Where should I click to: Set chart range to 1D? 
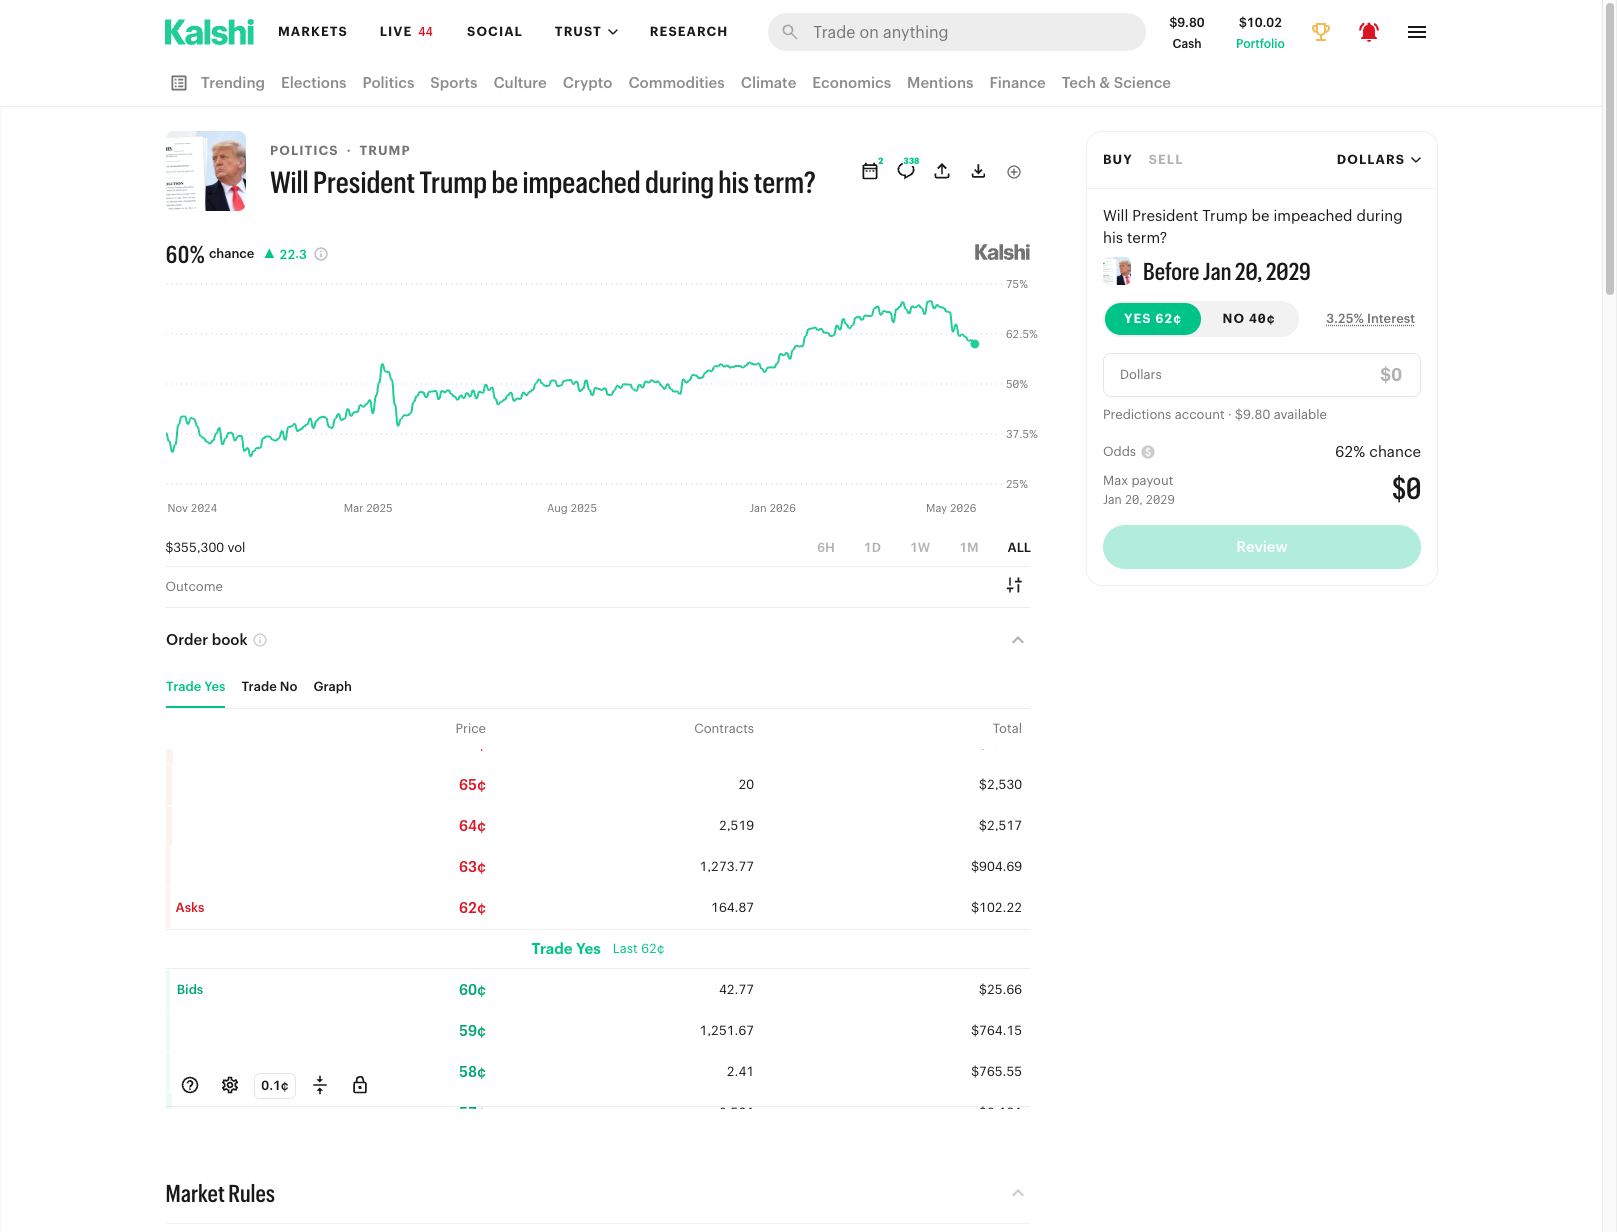click(872, 548)
